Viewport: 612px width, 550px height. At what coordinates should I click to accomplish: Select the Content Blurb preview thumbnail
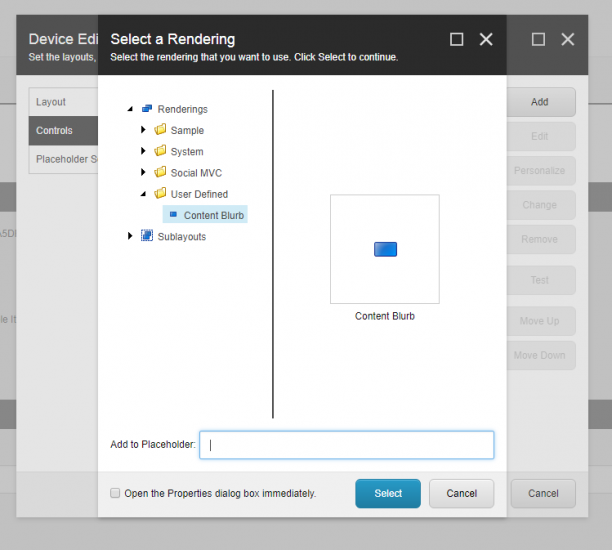coord(385,249)
